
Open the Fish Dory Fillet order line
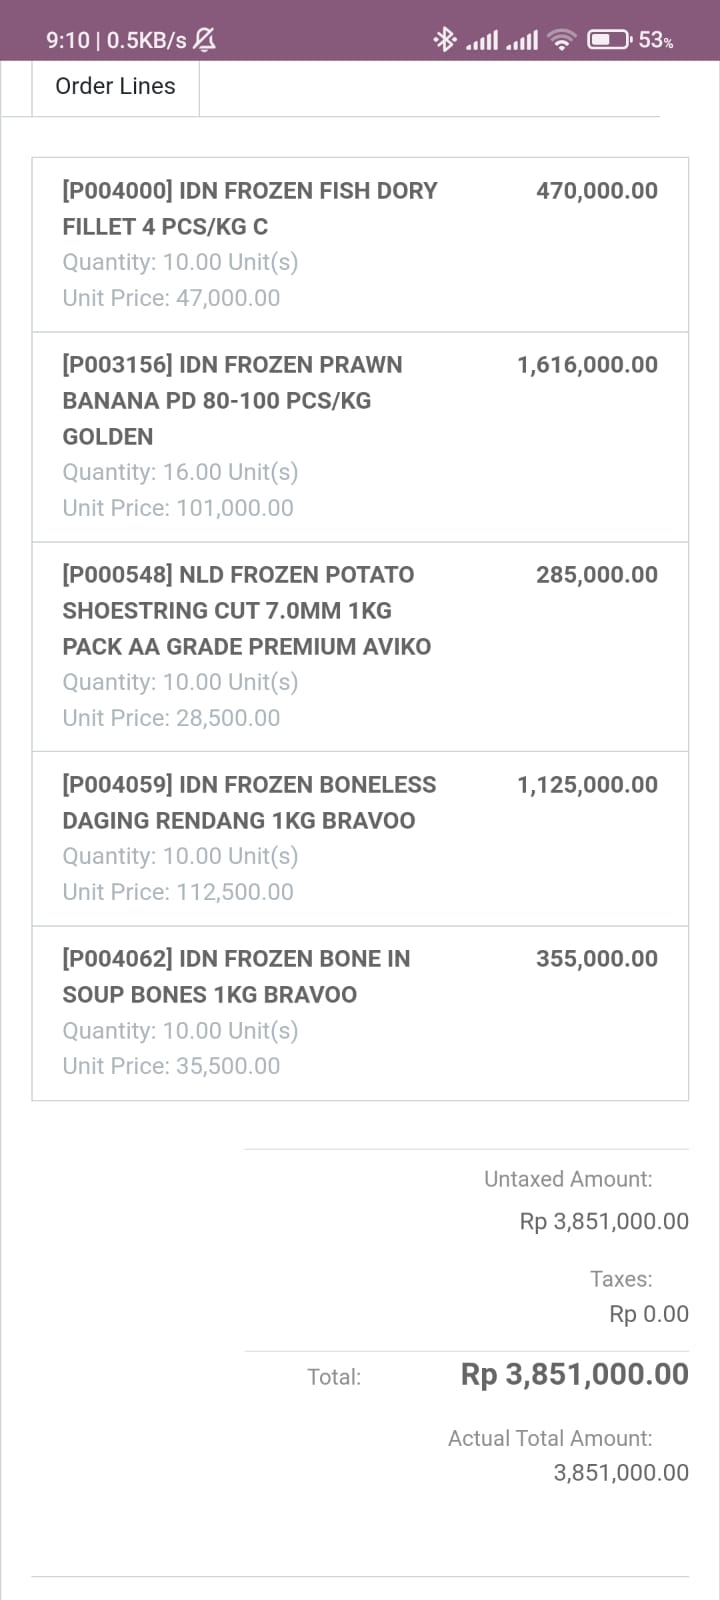click(x=250, y=208)
